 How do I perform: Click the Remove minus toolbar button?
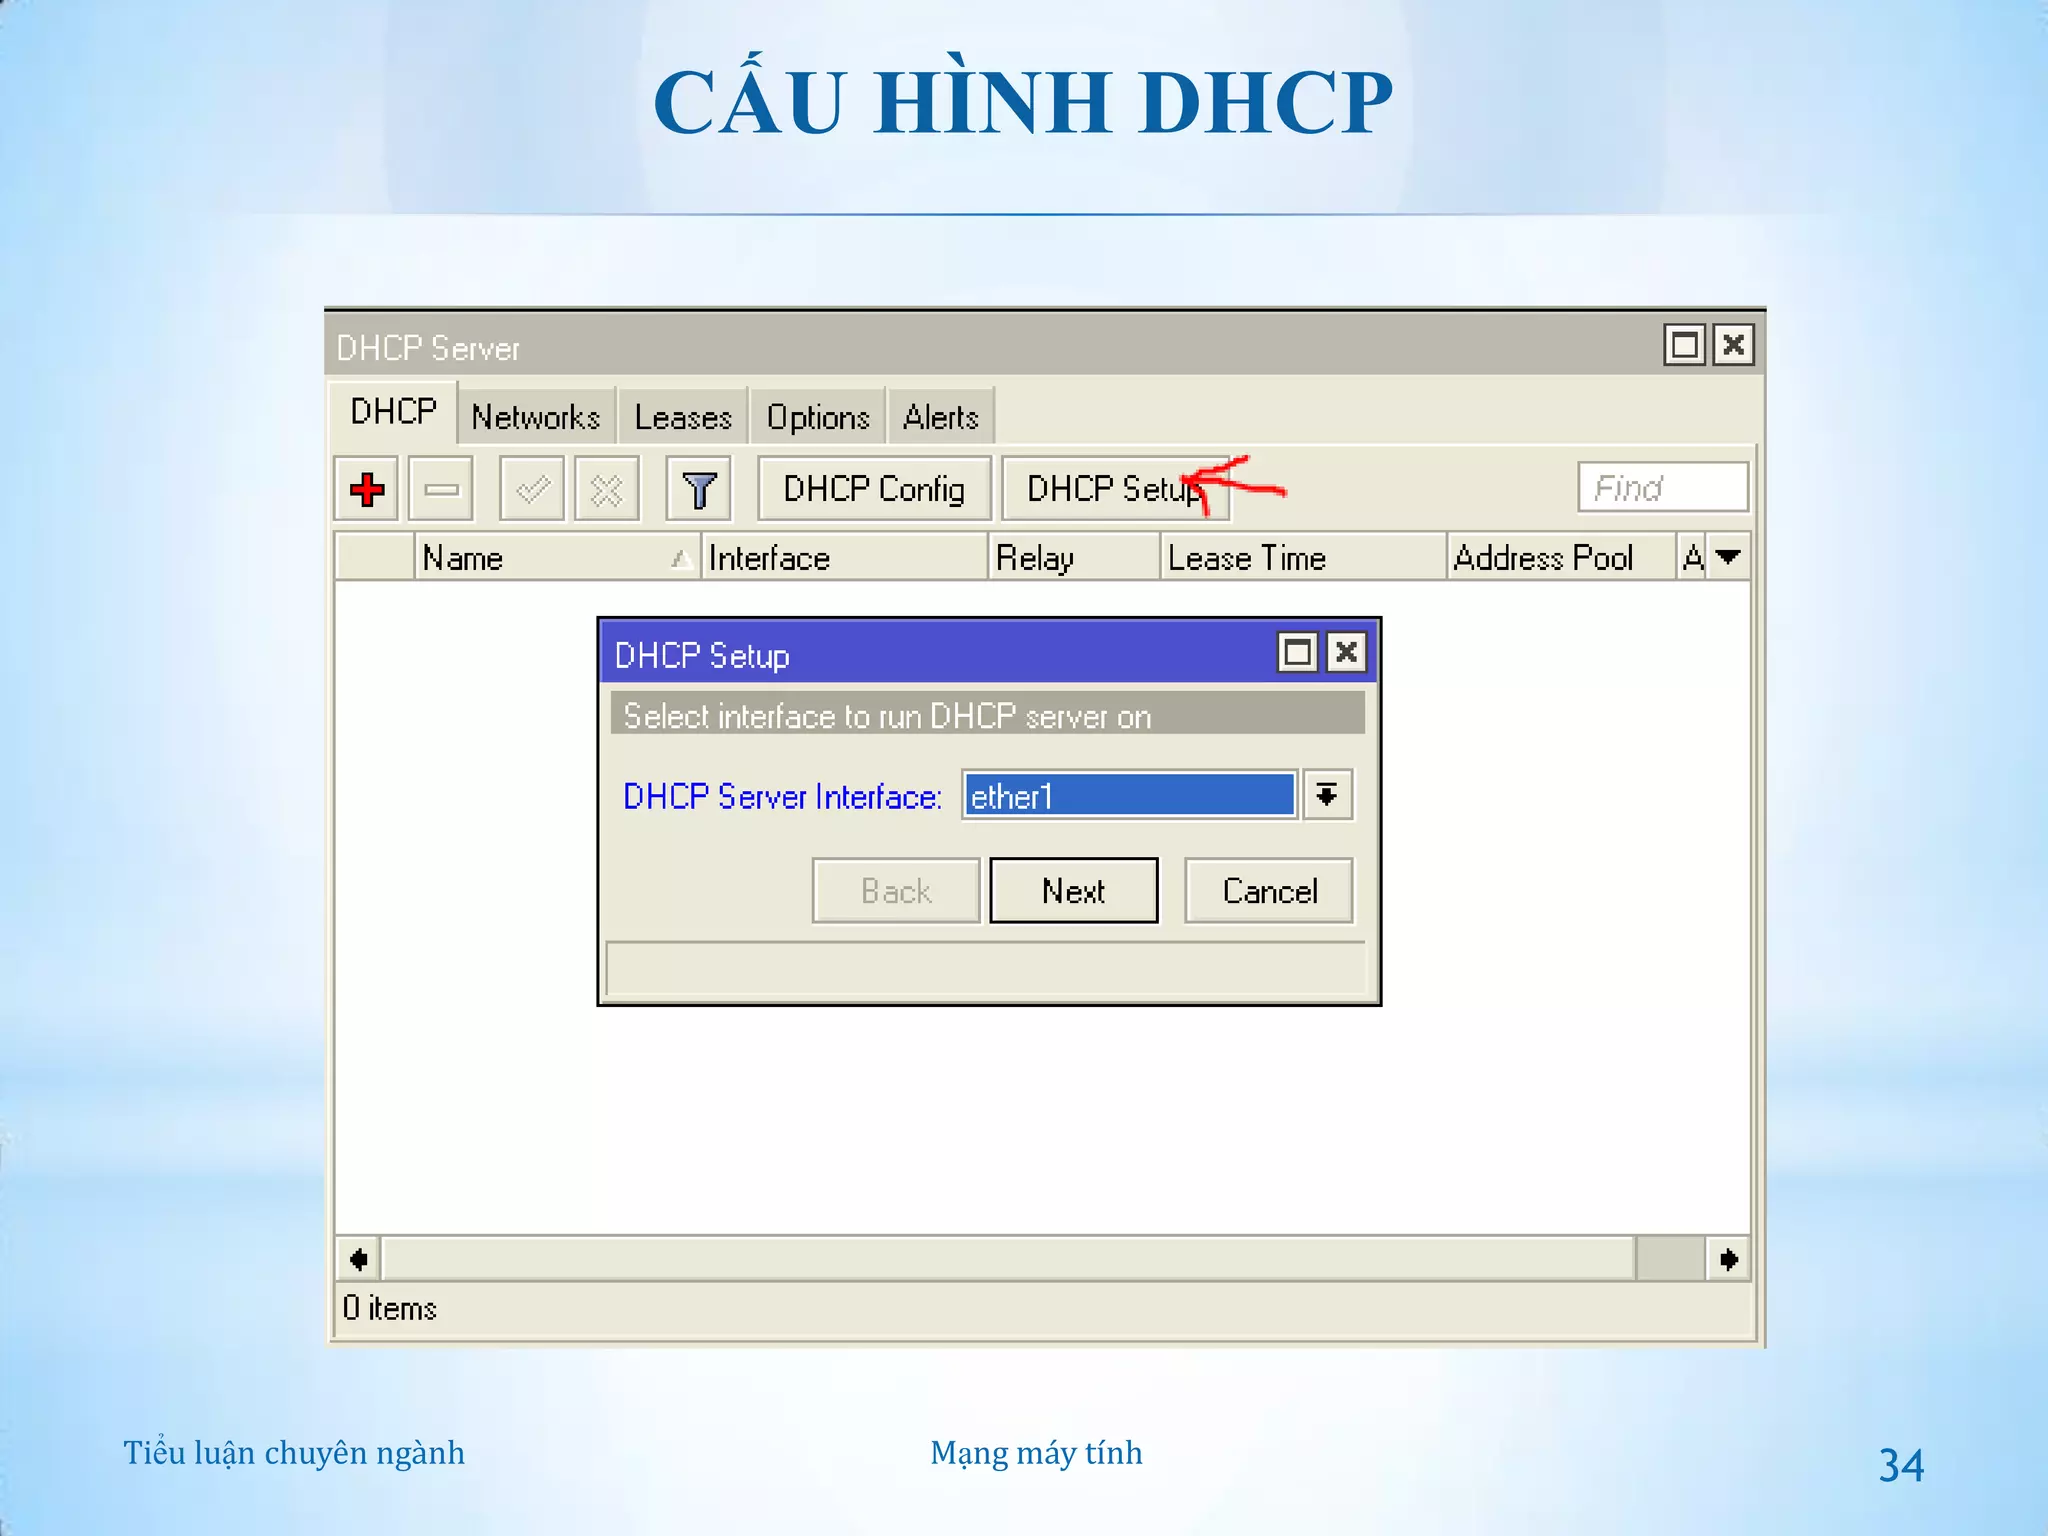[x=441, y=489]
